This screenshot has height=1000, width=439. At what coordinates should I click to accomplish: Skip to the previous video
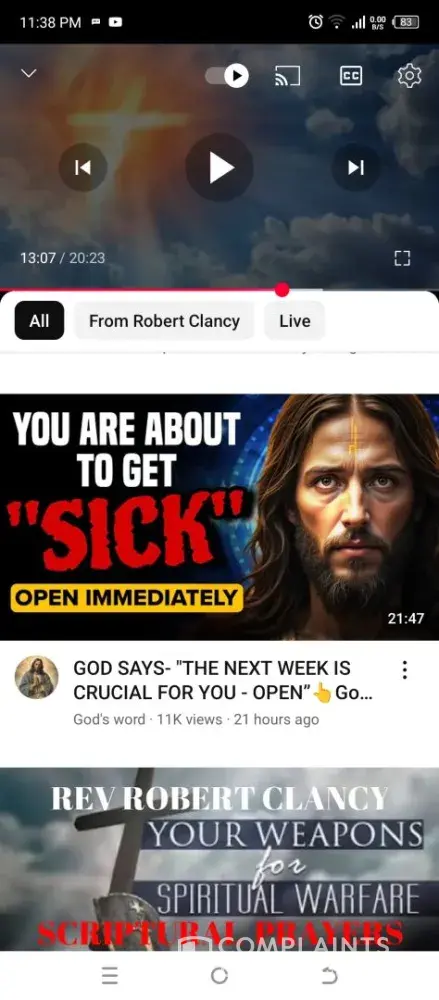coord(83,167)
